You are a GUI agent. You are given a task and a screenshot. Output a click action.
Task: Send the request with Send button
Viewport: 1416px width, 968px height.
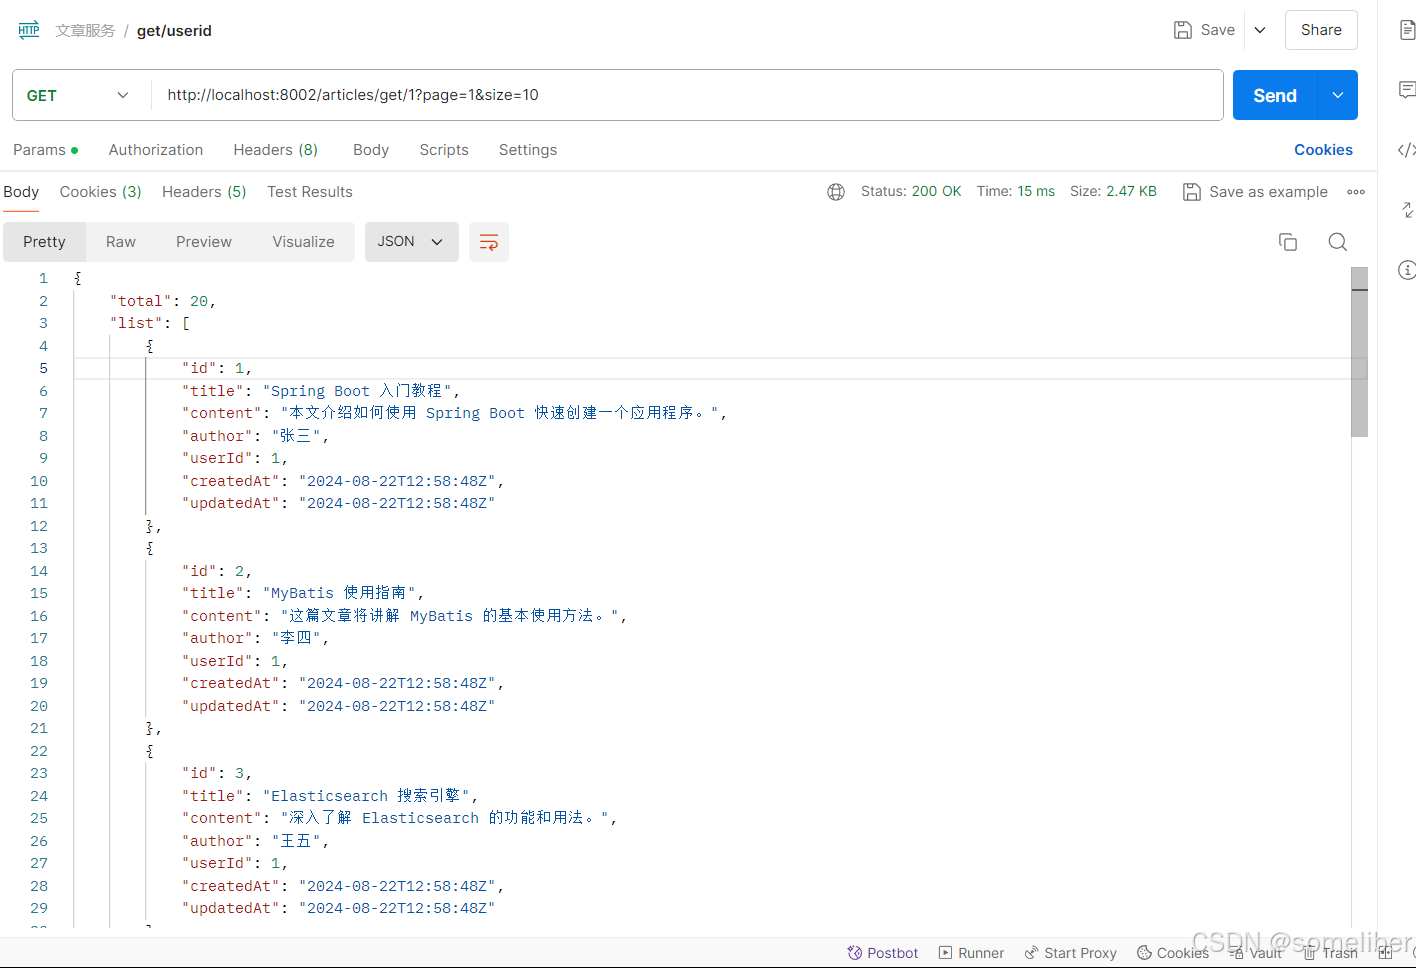[1275, 95]
